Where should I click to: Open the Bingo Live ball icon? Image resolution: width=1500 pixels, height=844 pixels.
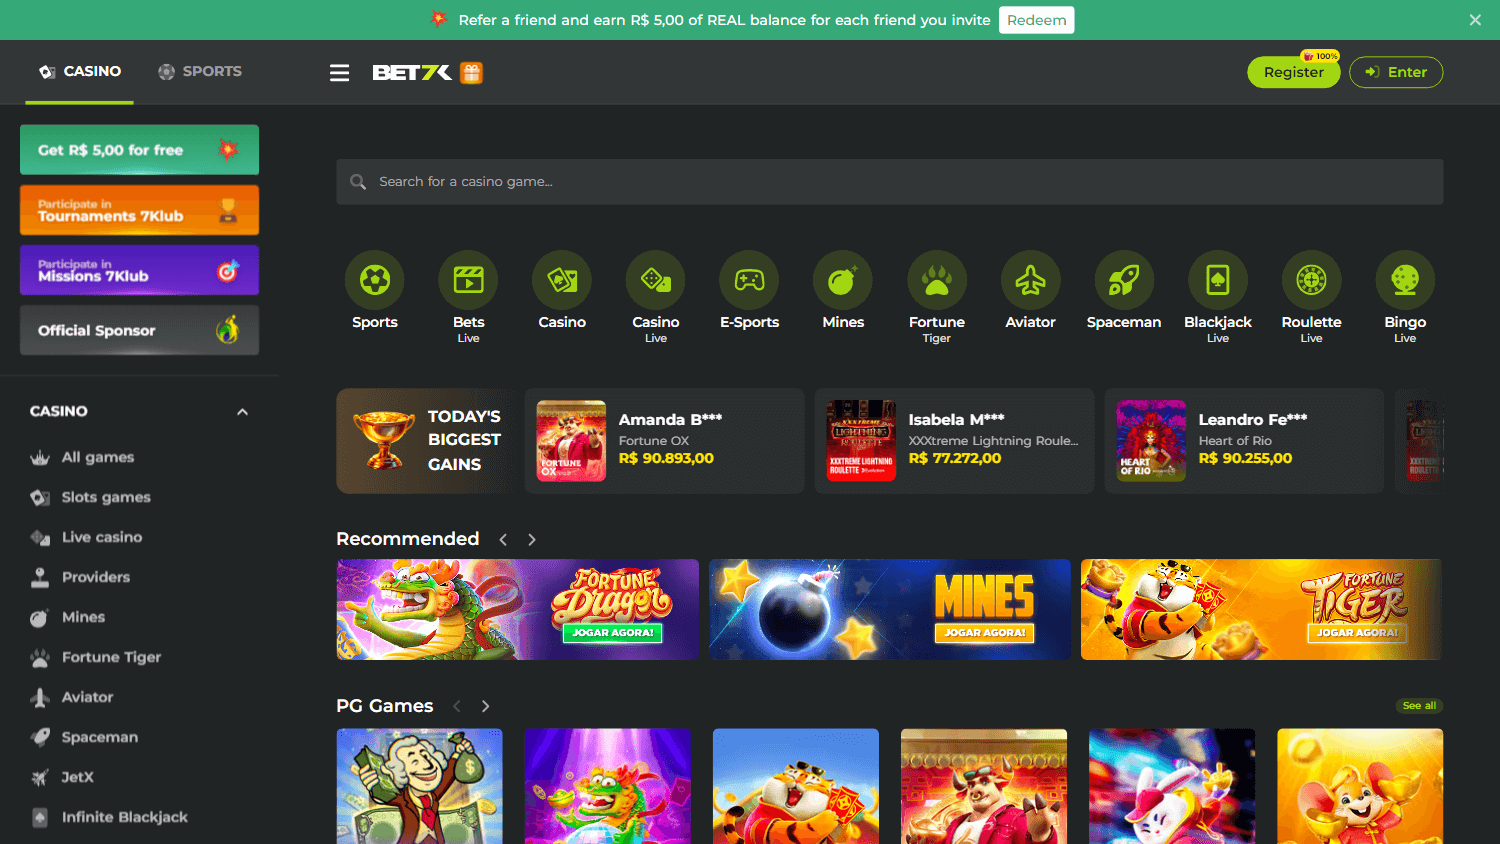coord(1405,280)
